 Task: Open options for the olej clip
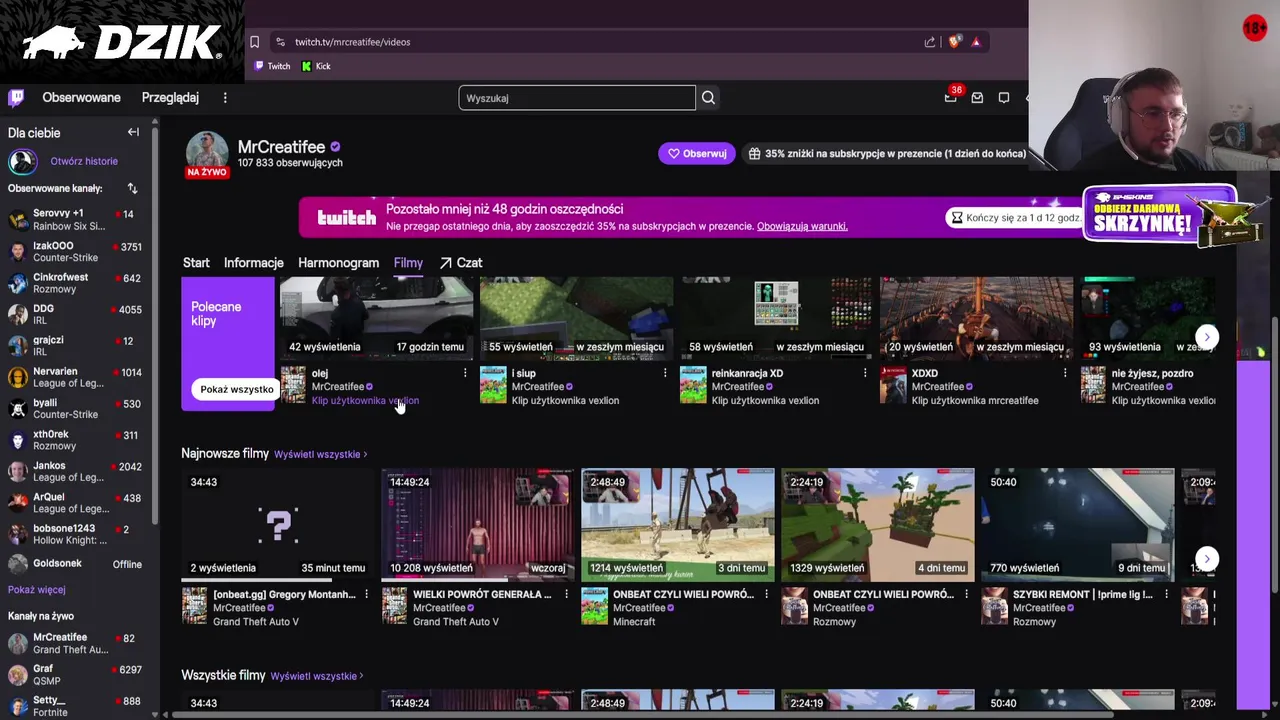point(465,373)
